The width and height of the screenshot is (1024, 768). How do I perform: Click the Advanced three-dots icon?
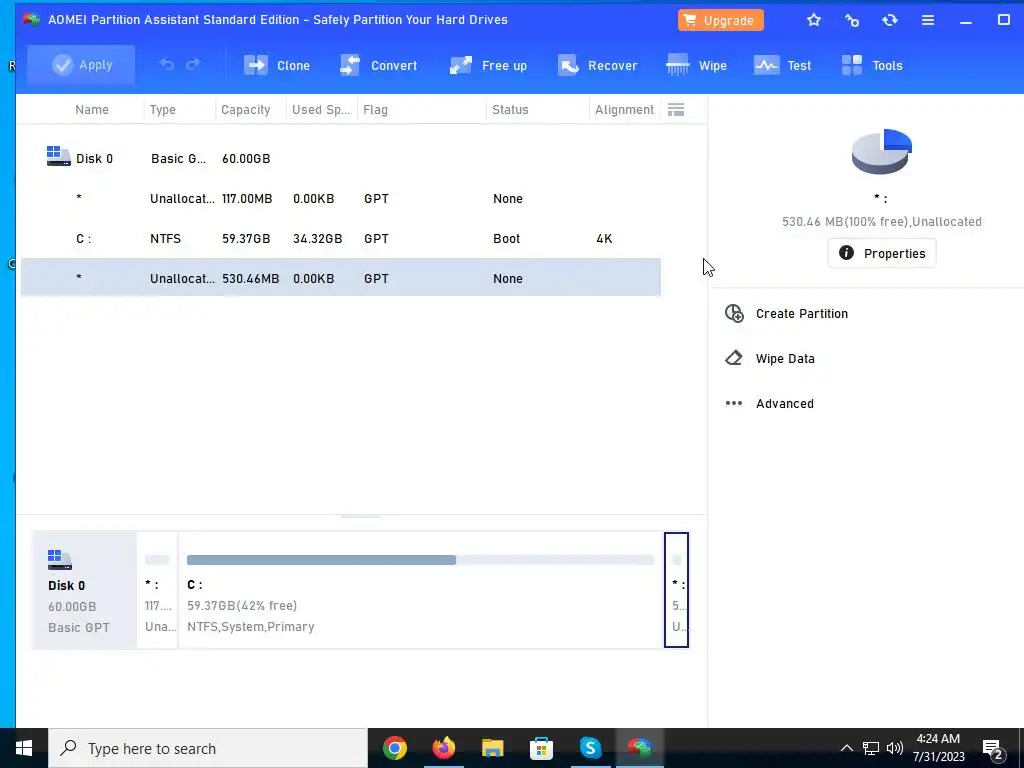[x=734, y=404]
